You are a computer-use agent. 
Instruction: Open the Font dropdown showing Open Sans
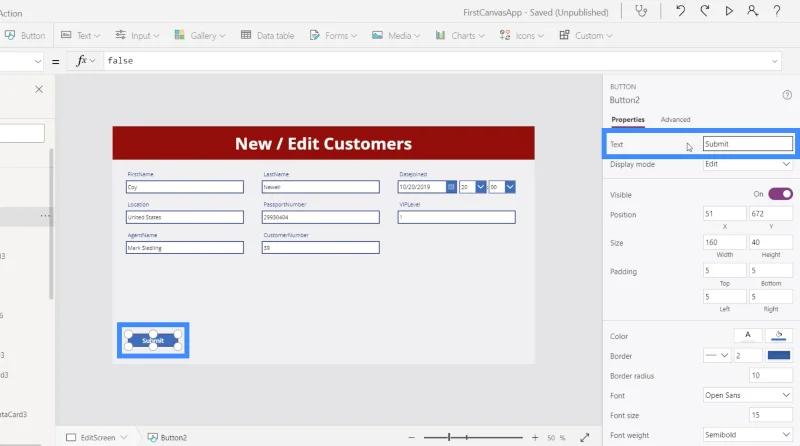(x=747, y=395)
